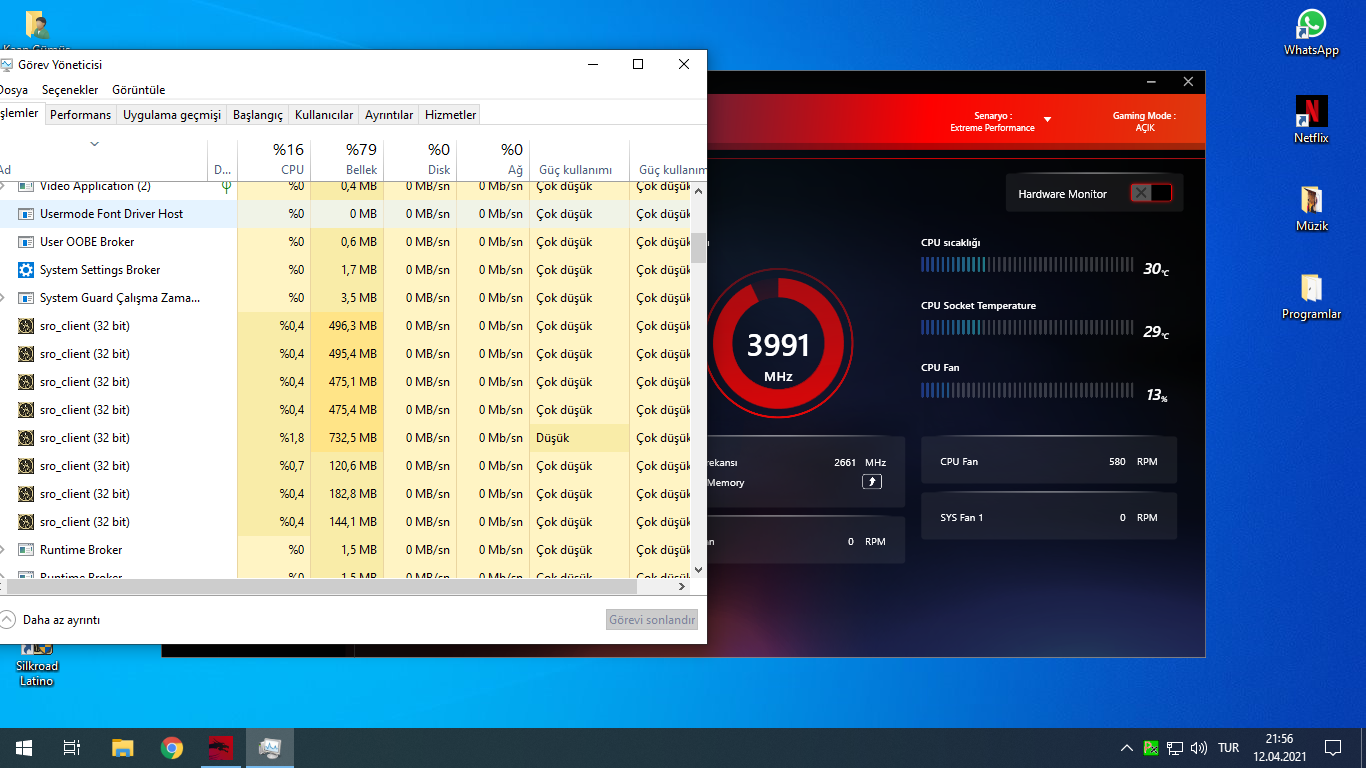The image size is (1366, 768).
Task: Click the Müzik folder on the desktop
Action: [1311, 208]
